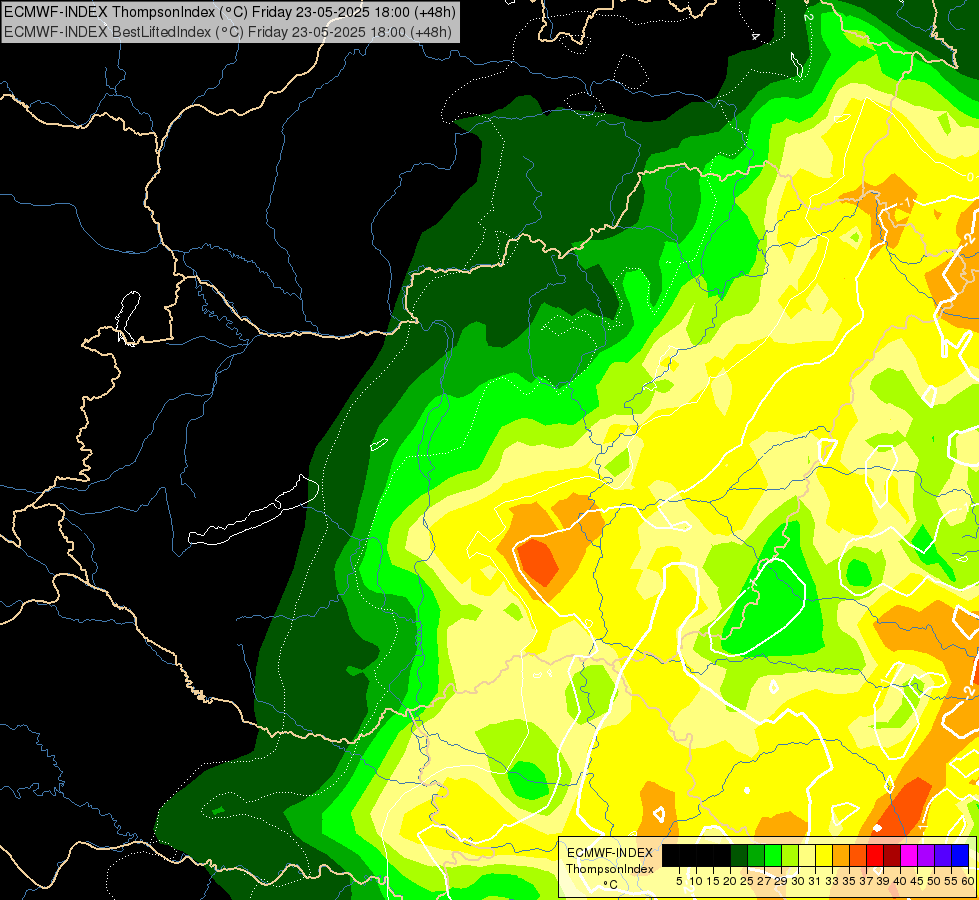The width and height of the screenshot is (979, 900).
Task: Click the °C unit label in legend
Action: pos(610,885)
